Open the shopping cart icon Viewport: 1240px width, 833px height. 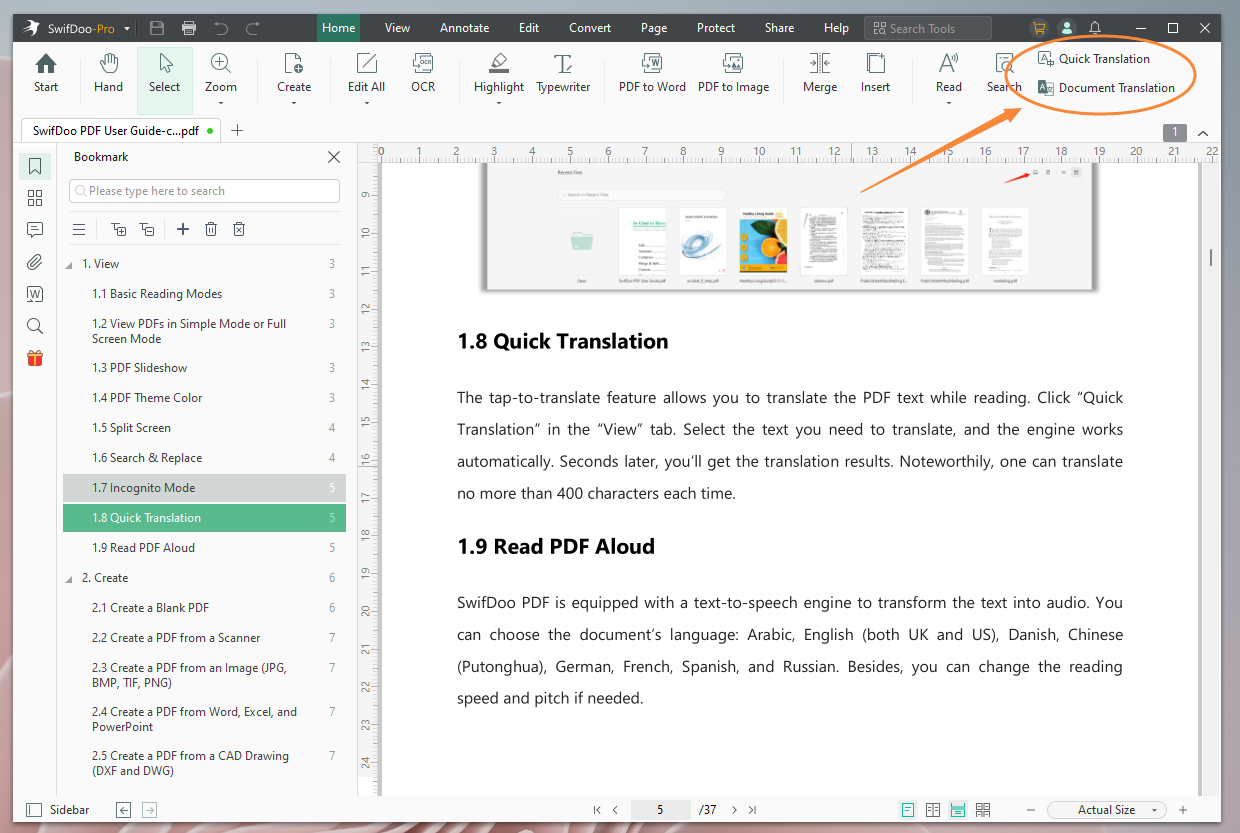click(x=1039, y=28)
